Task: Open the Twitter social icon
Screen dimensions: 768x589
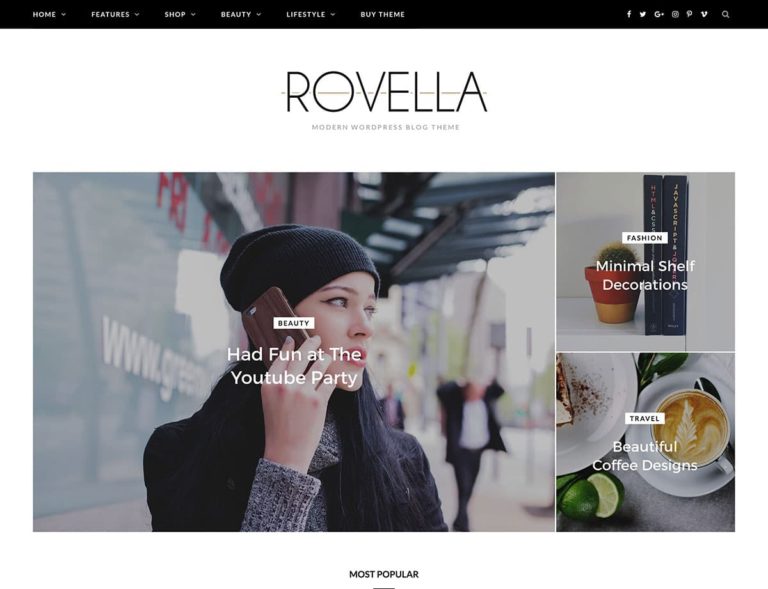Action: [643, 14]
